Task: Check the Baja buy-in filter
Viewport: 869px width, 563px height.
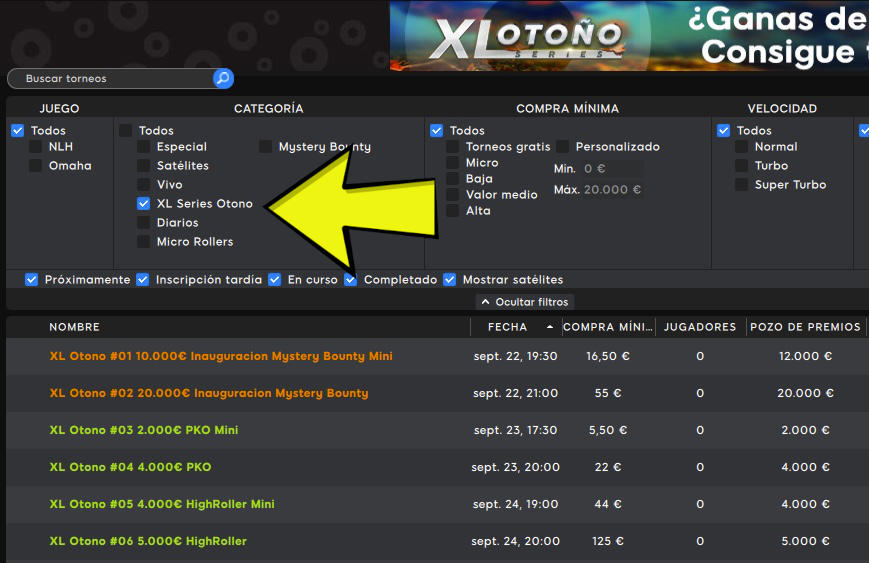Action: 453,178
